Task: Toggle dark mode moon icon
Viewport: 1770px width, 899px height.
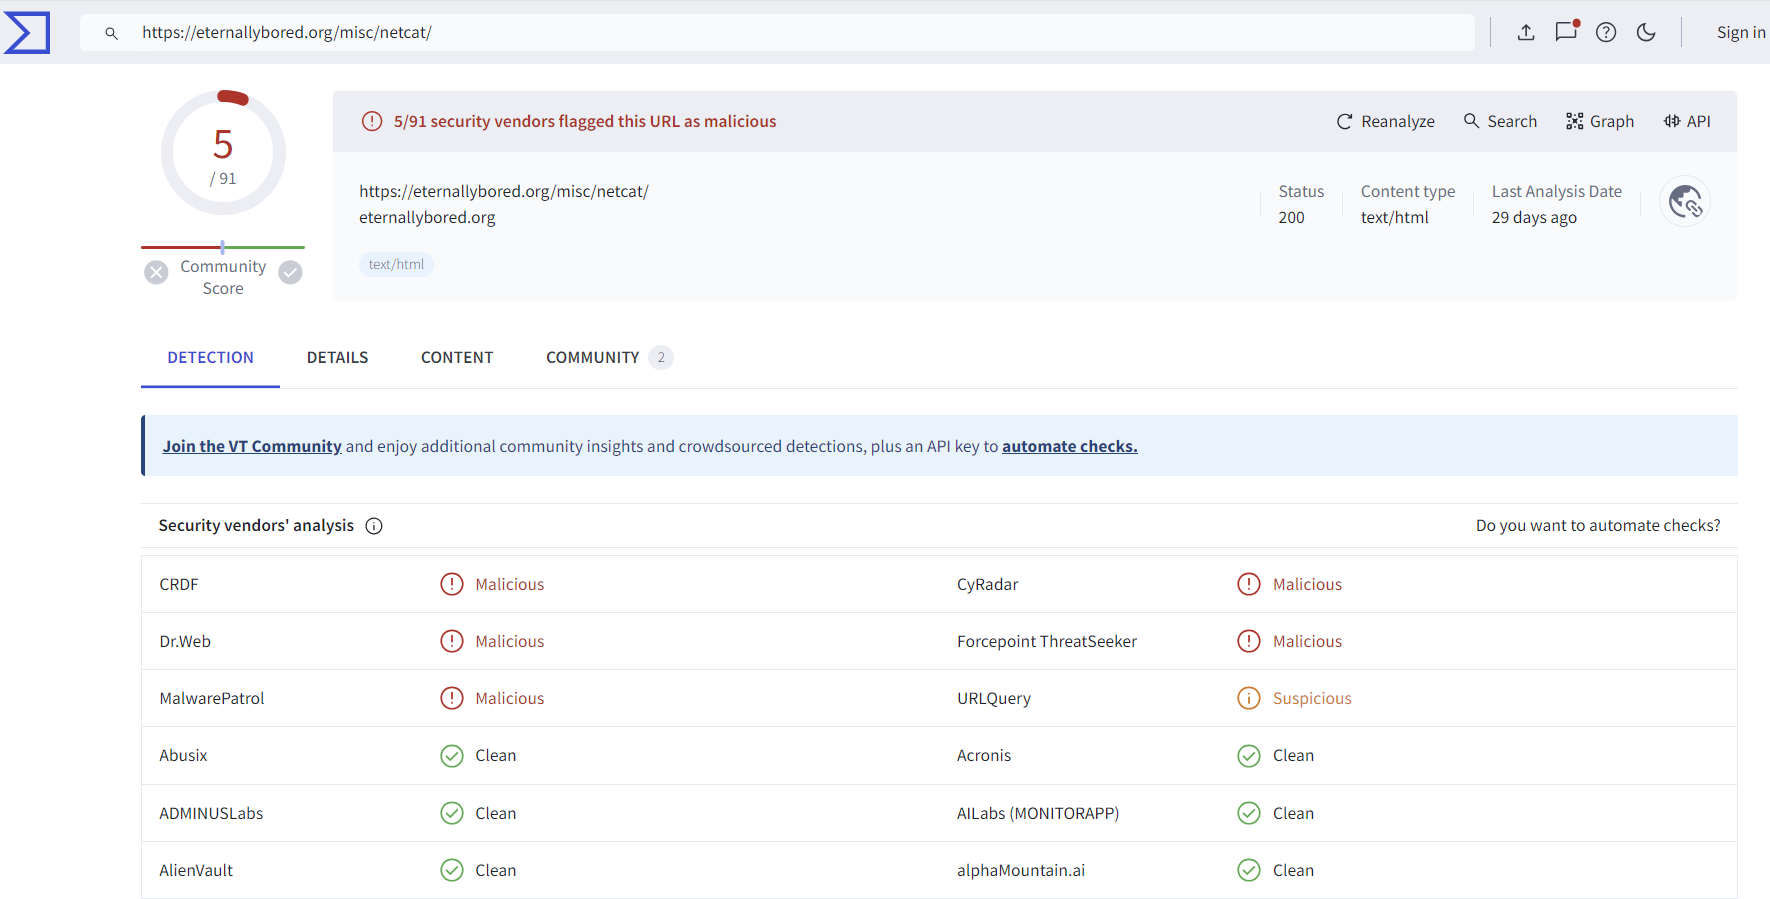Action: tap(1646, 32)
